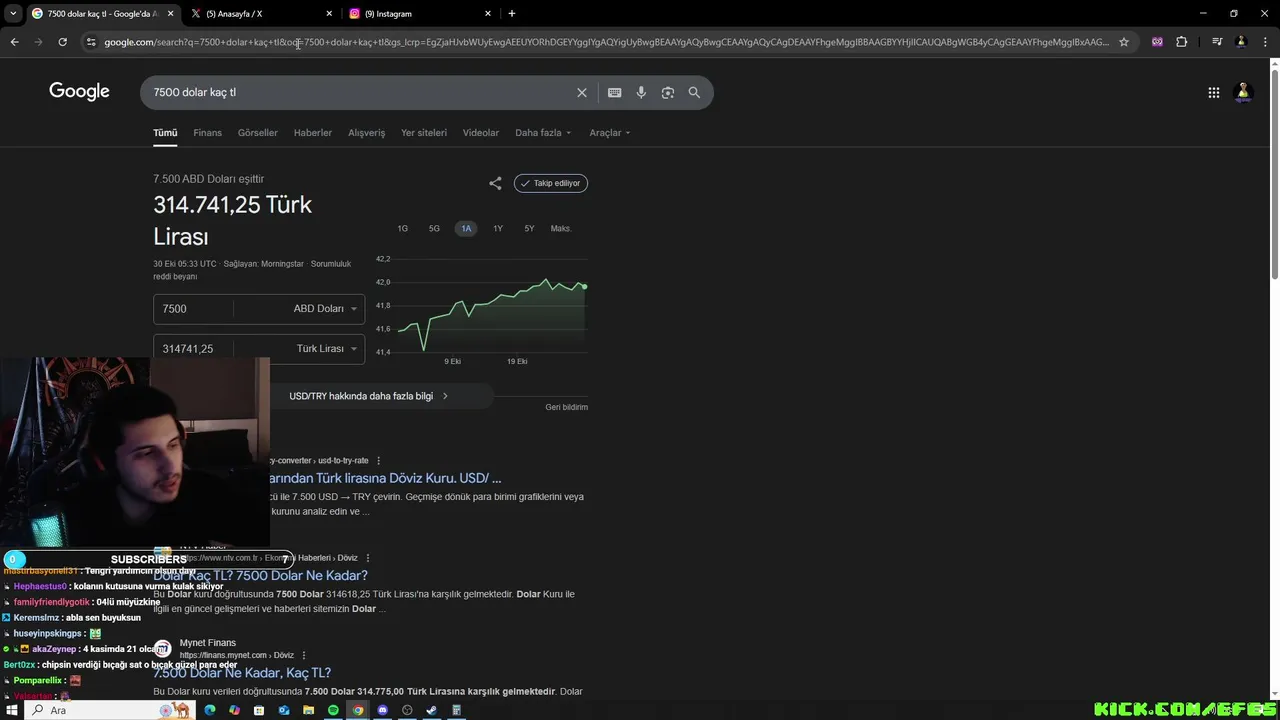Open Windows Start menu
The image size is (1280, 720).
click(12, 710)
